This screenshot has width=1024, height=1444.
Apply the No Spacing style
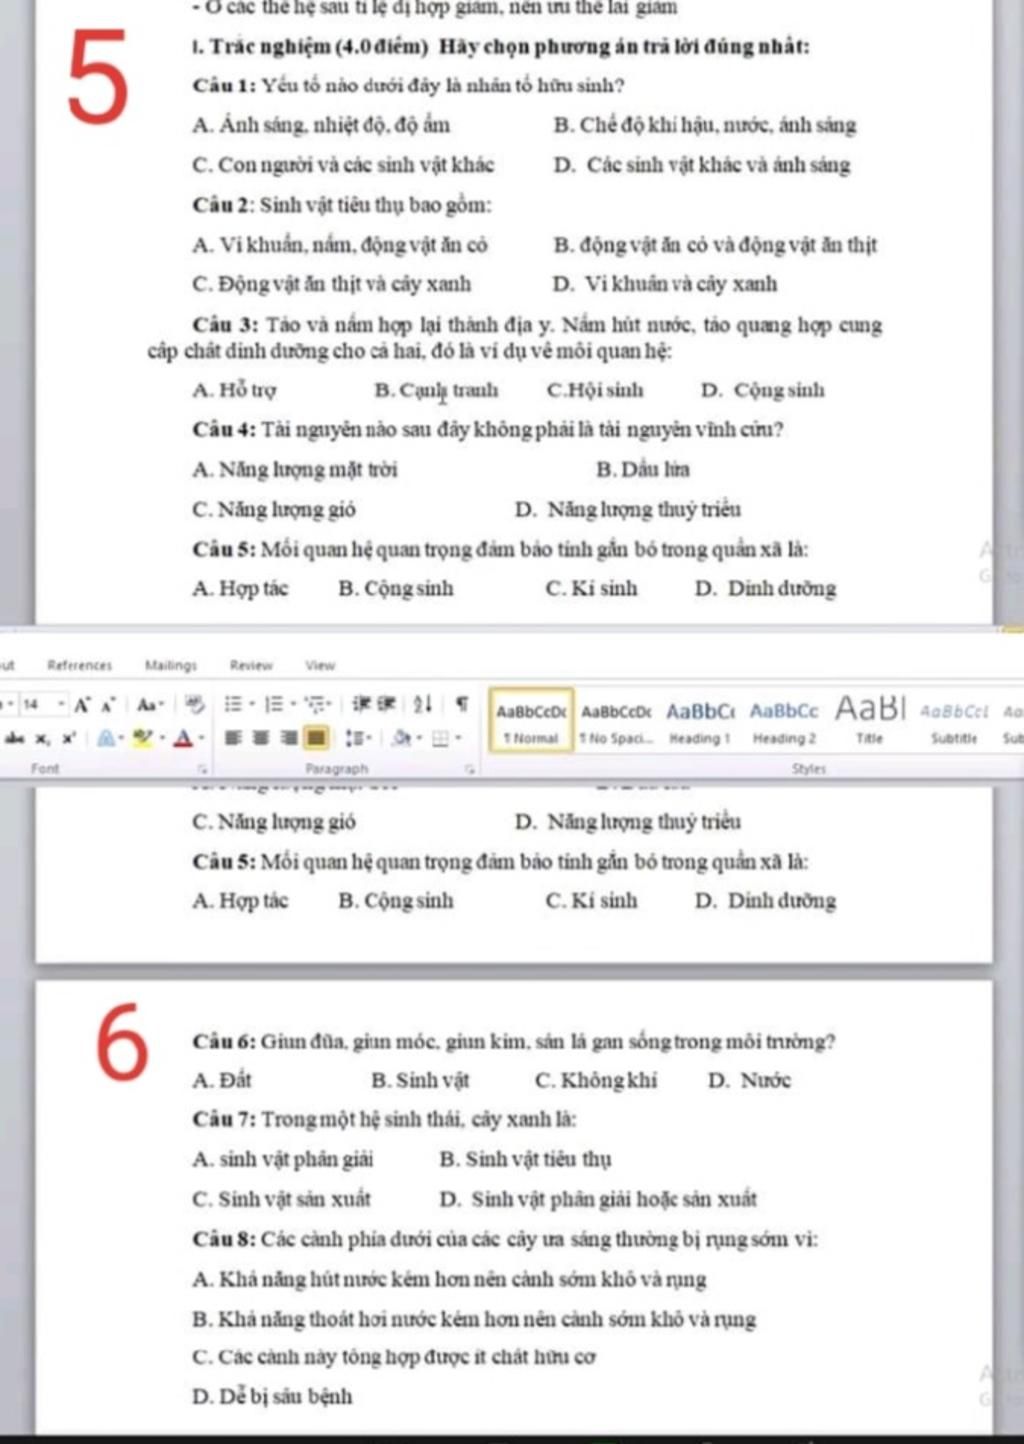click(616, 721)
